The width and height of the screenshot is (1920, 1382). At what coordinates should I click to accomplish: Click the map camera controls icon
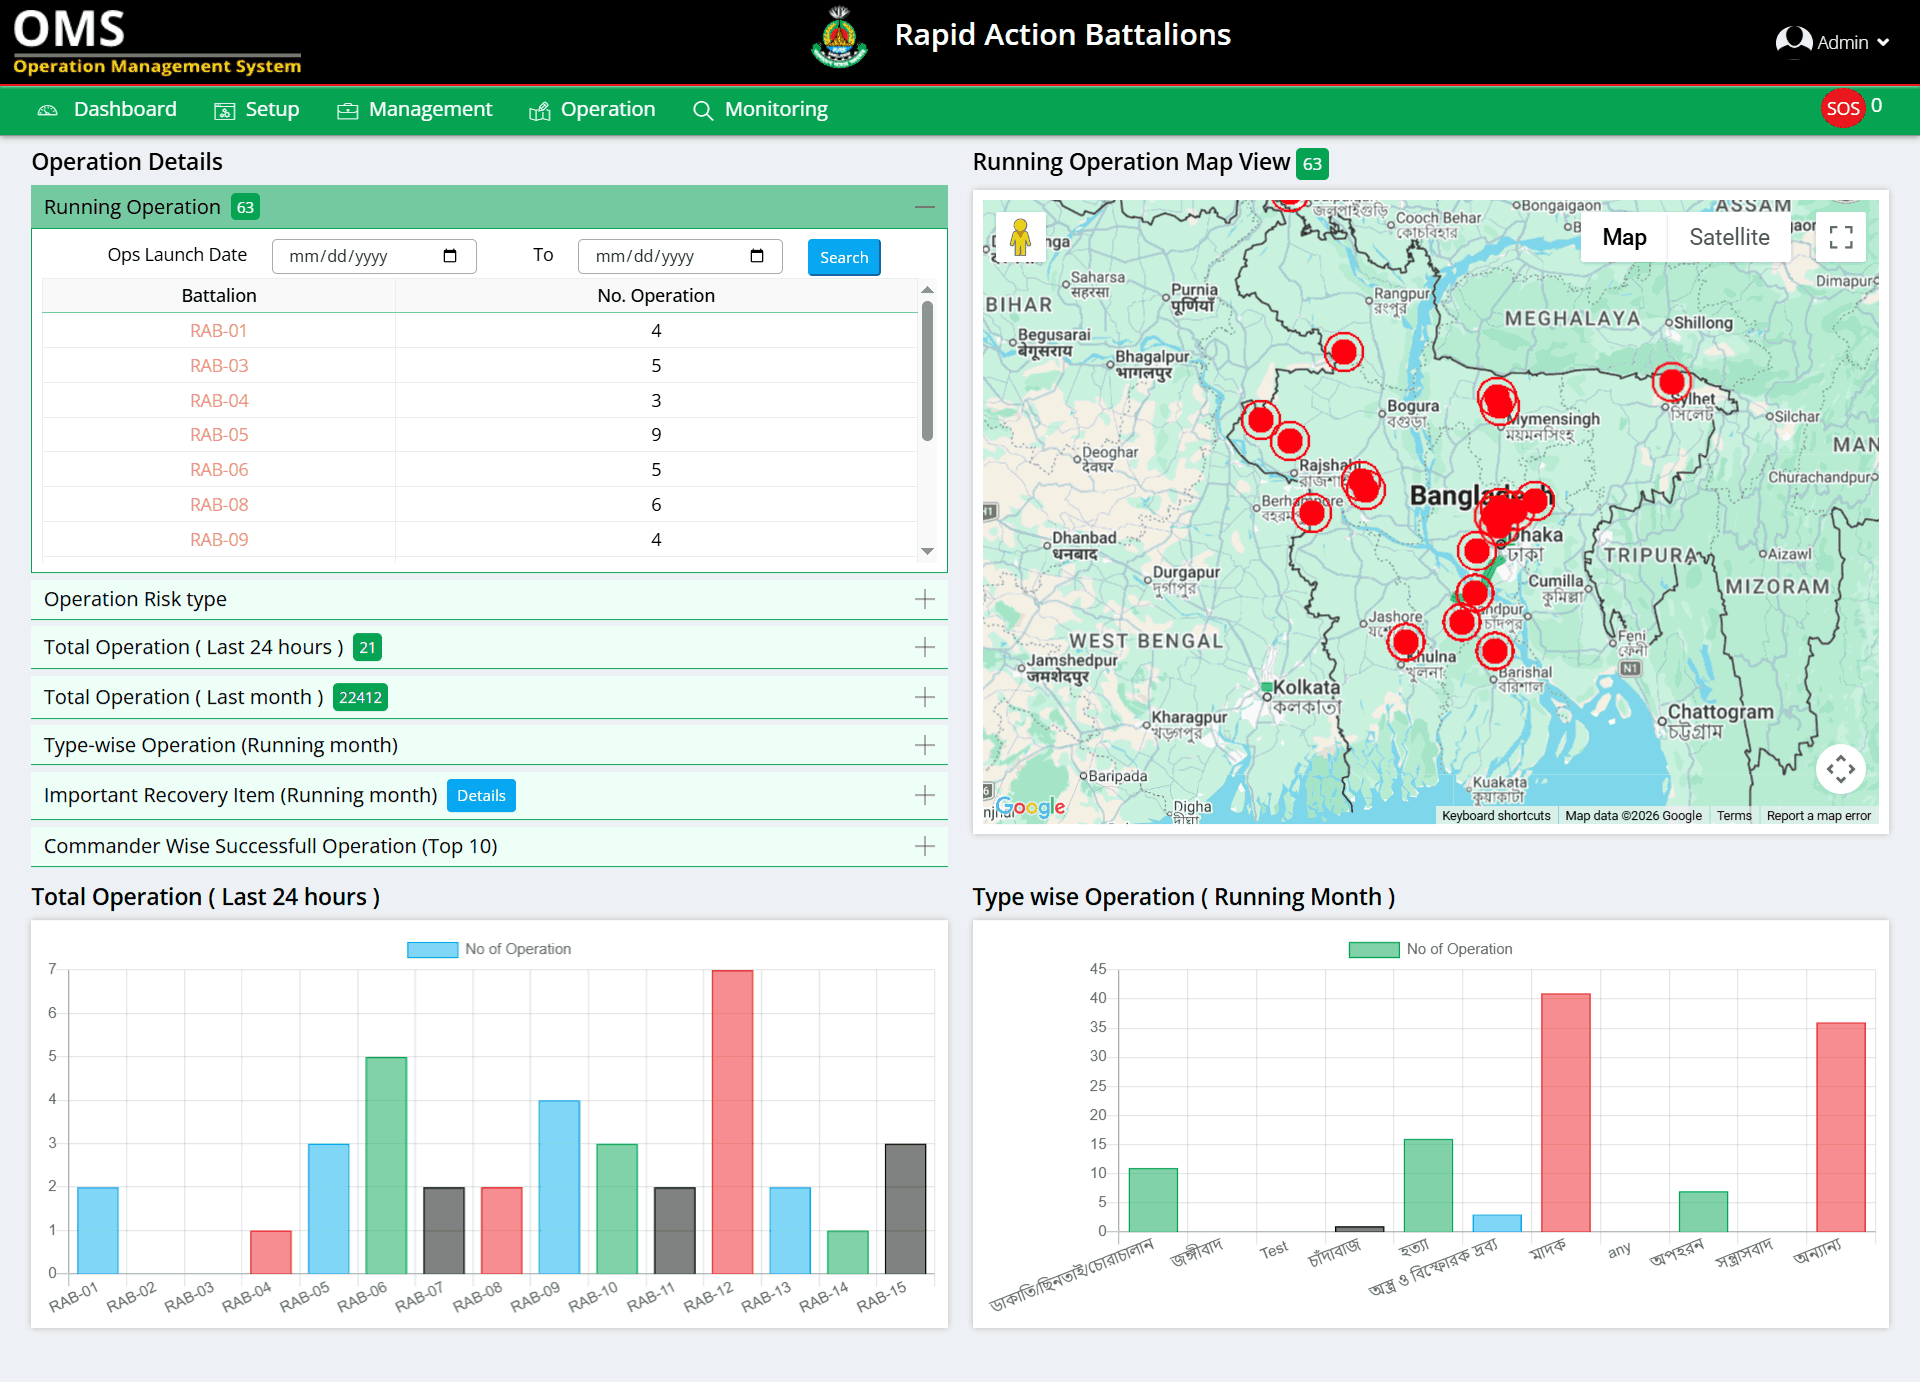tap(1840, 769)
